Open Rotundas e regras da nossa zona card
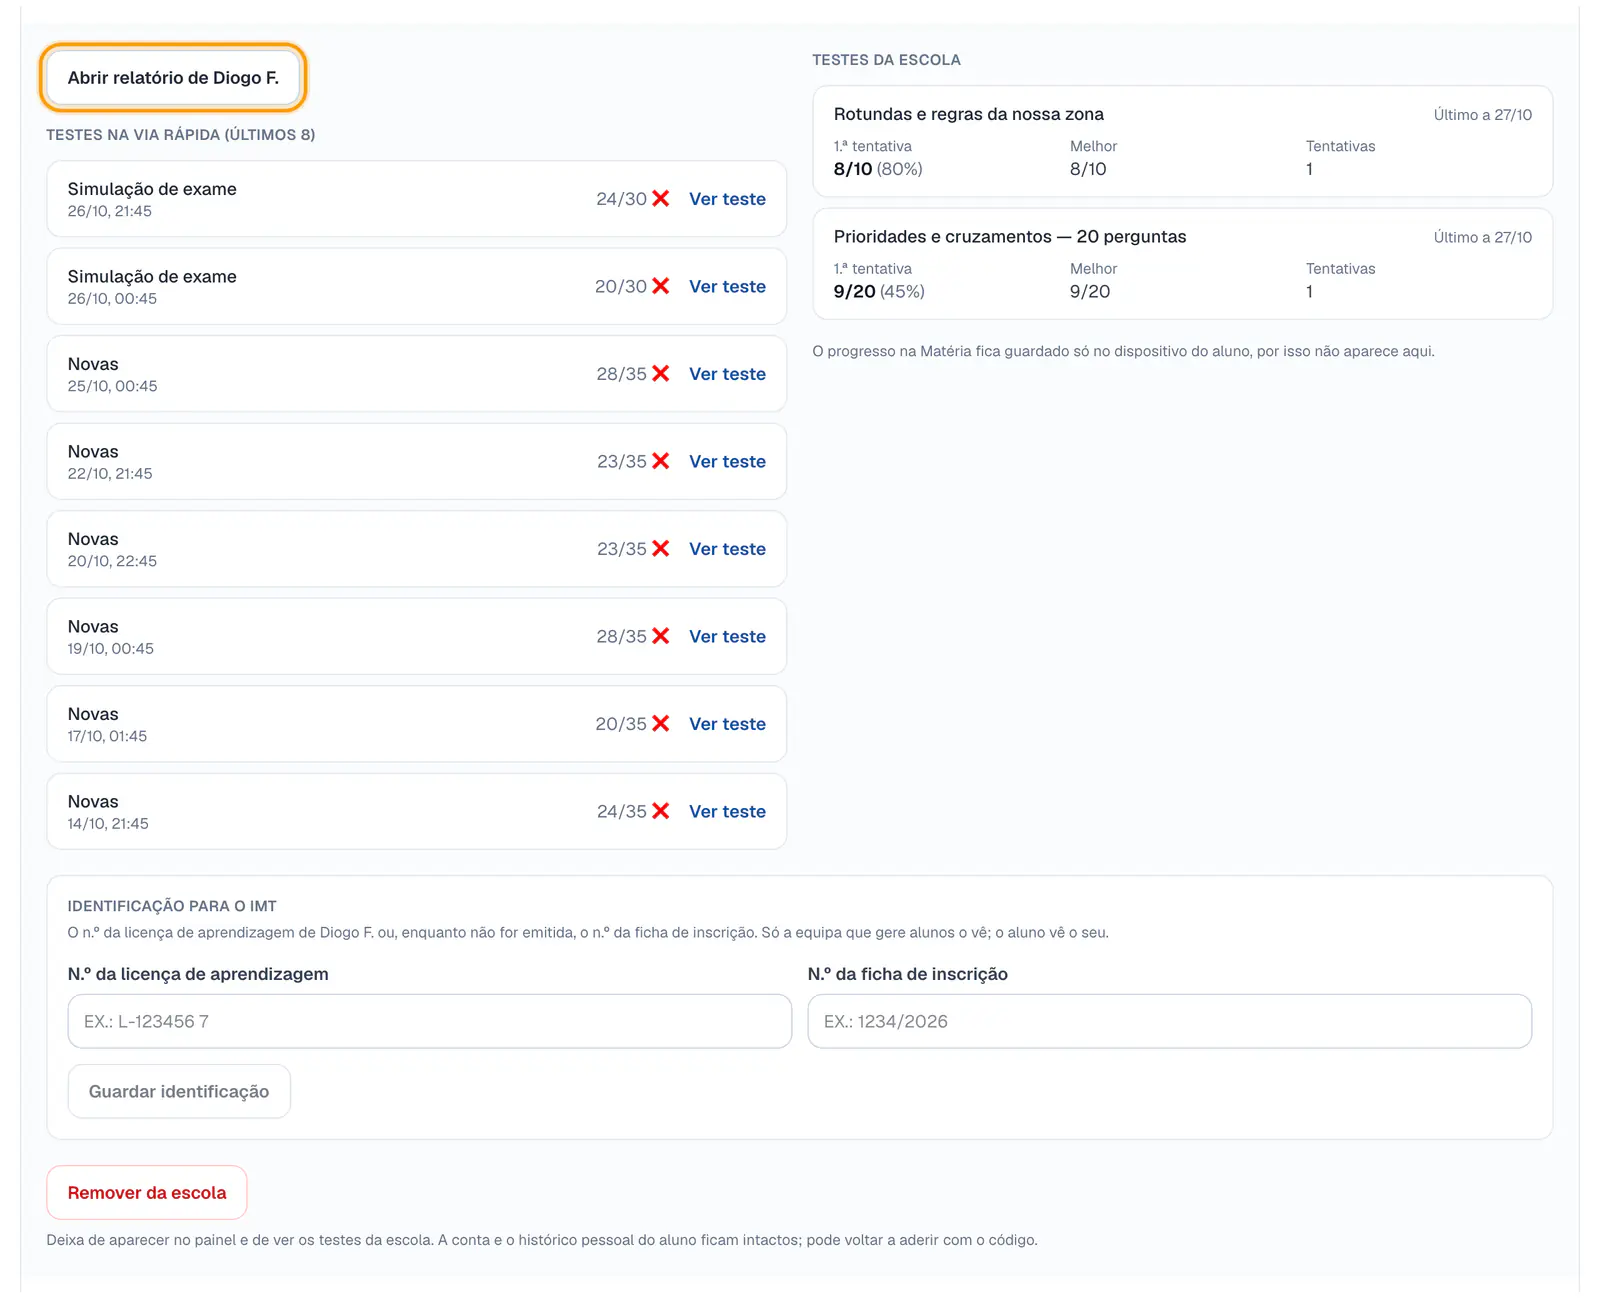This screenshot has width=1600, height=1300. [x=1182, y=141]
